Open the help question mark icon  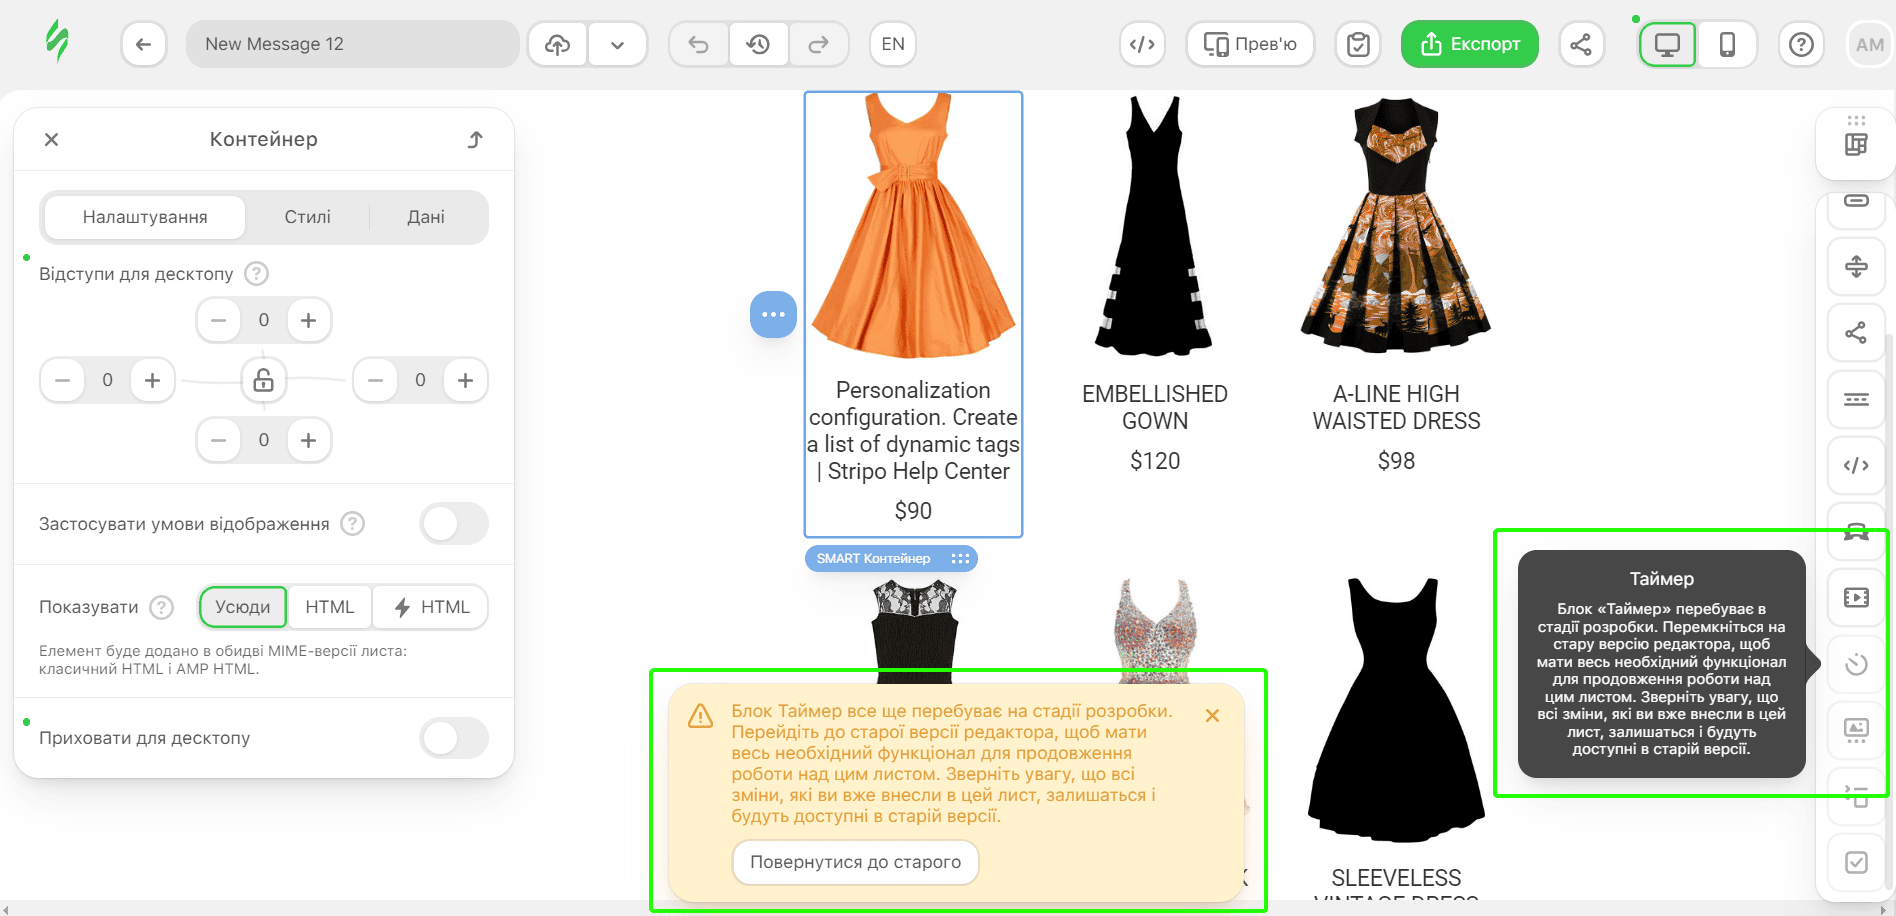tap(1801, 44)
